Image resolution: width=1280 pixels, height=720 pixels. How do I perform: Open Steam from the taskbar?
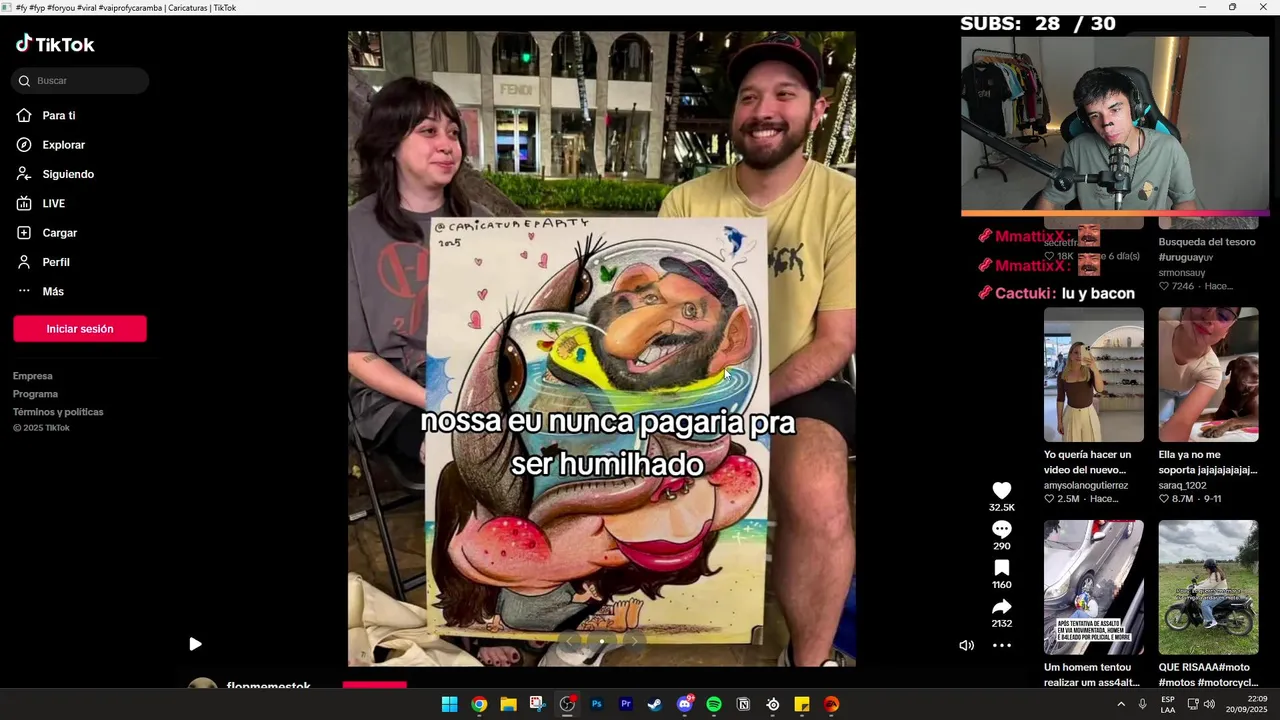point(655,704)
